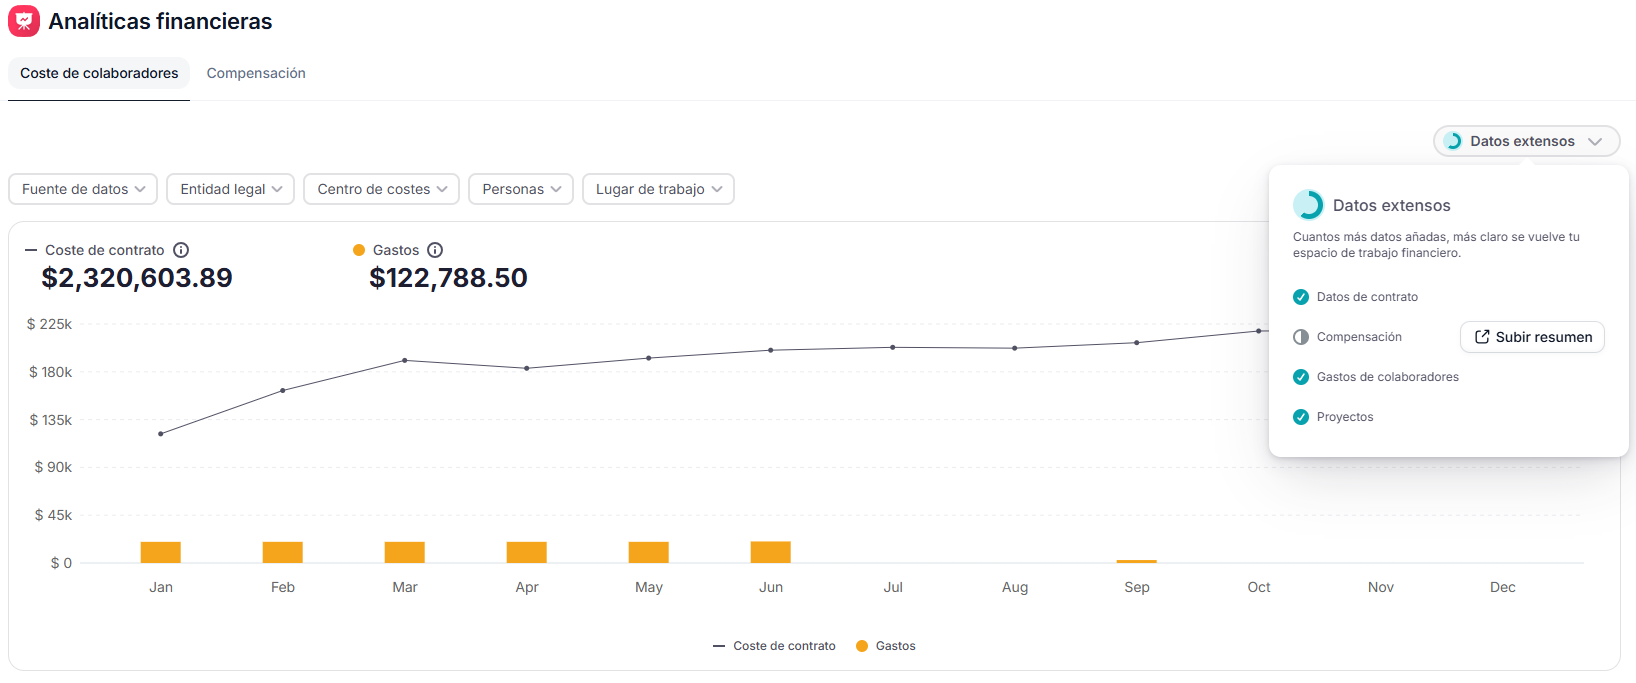This screenshot has width=1636, height=683.
Task: Open the Centro de costes dropdown
Action: [381, 189]
